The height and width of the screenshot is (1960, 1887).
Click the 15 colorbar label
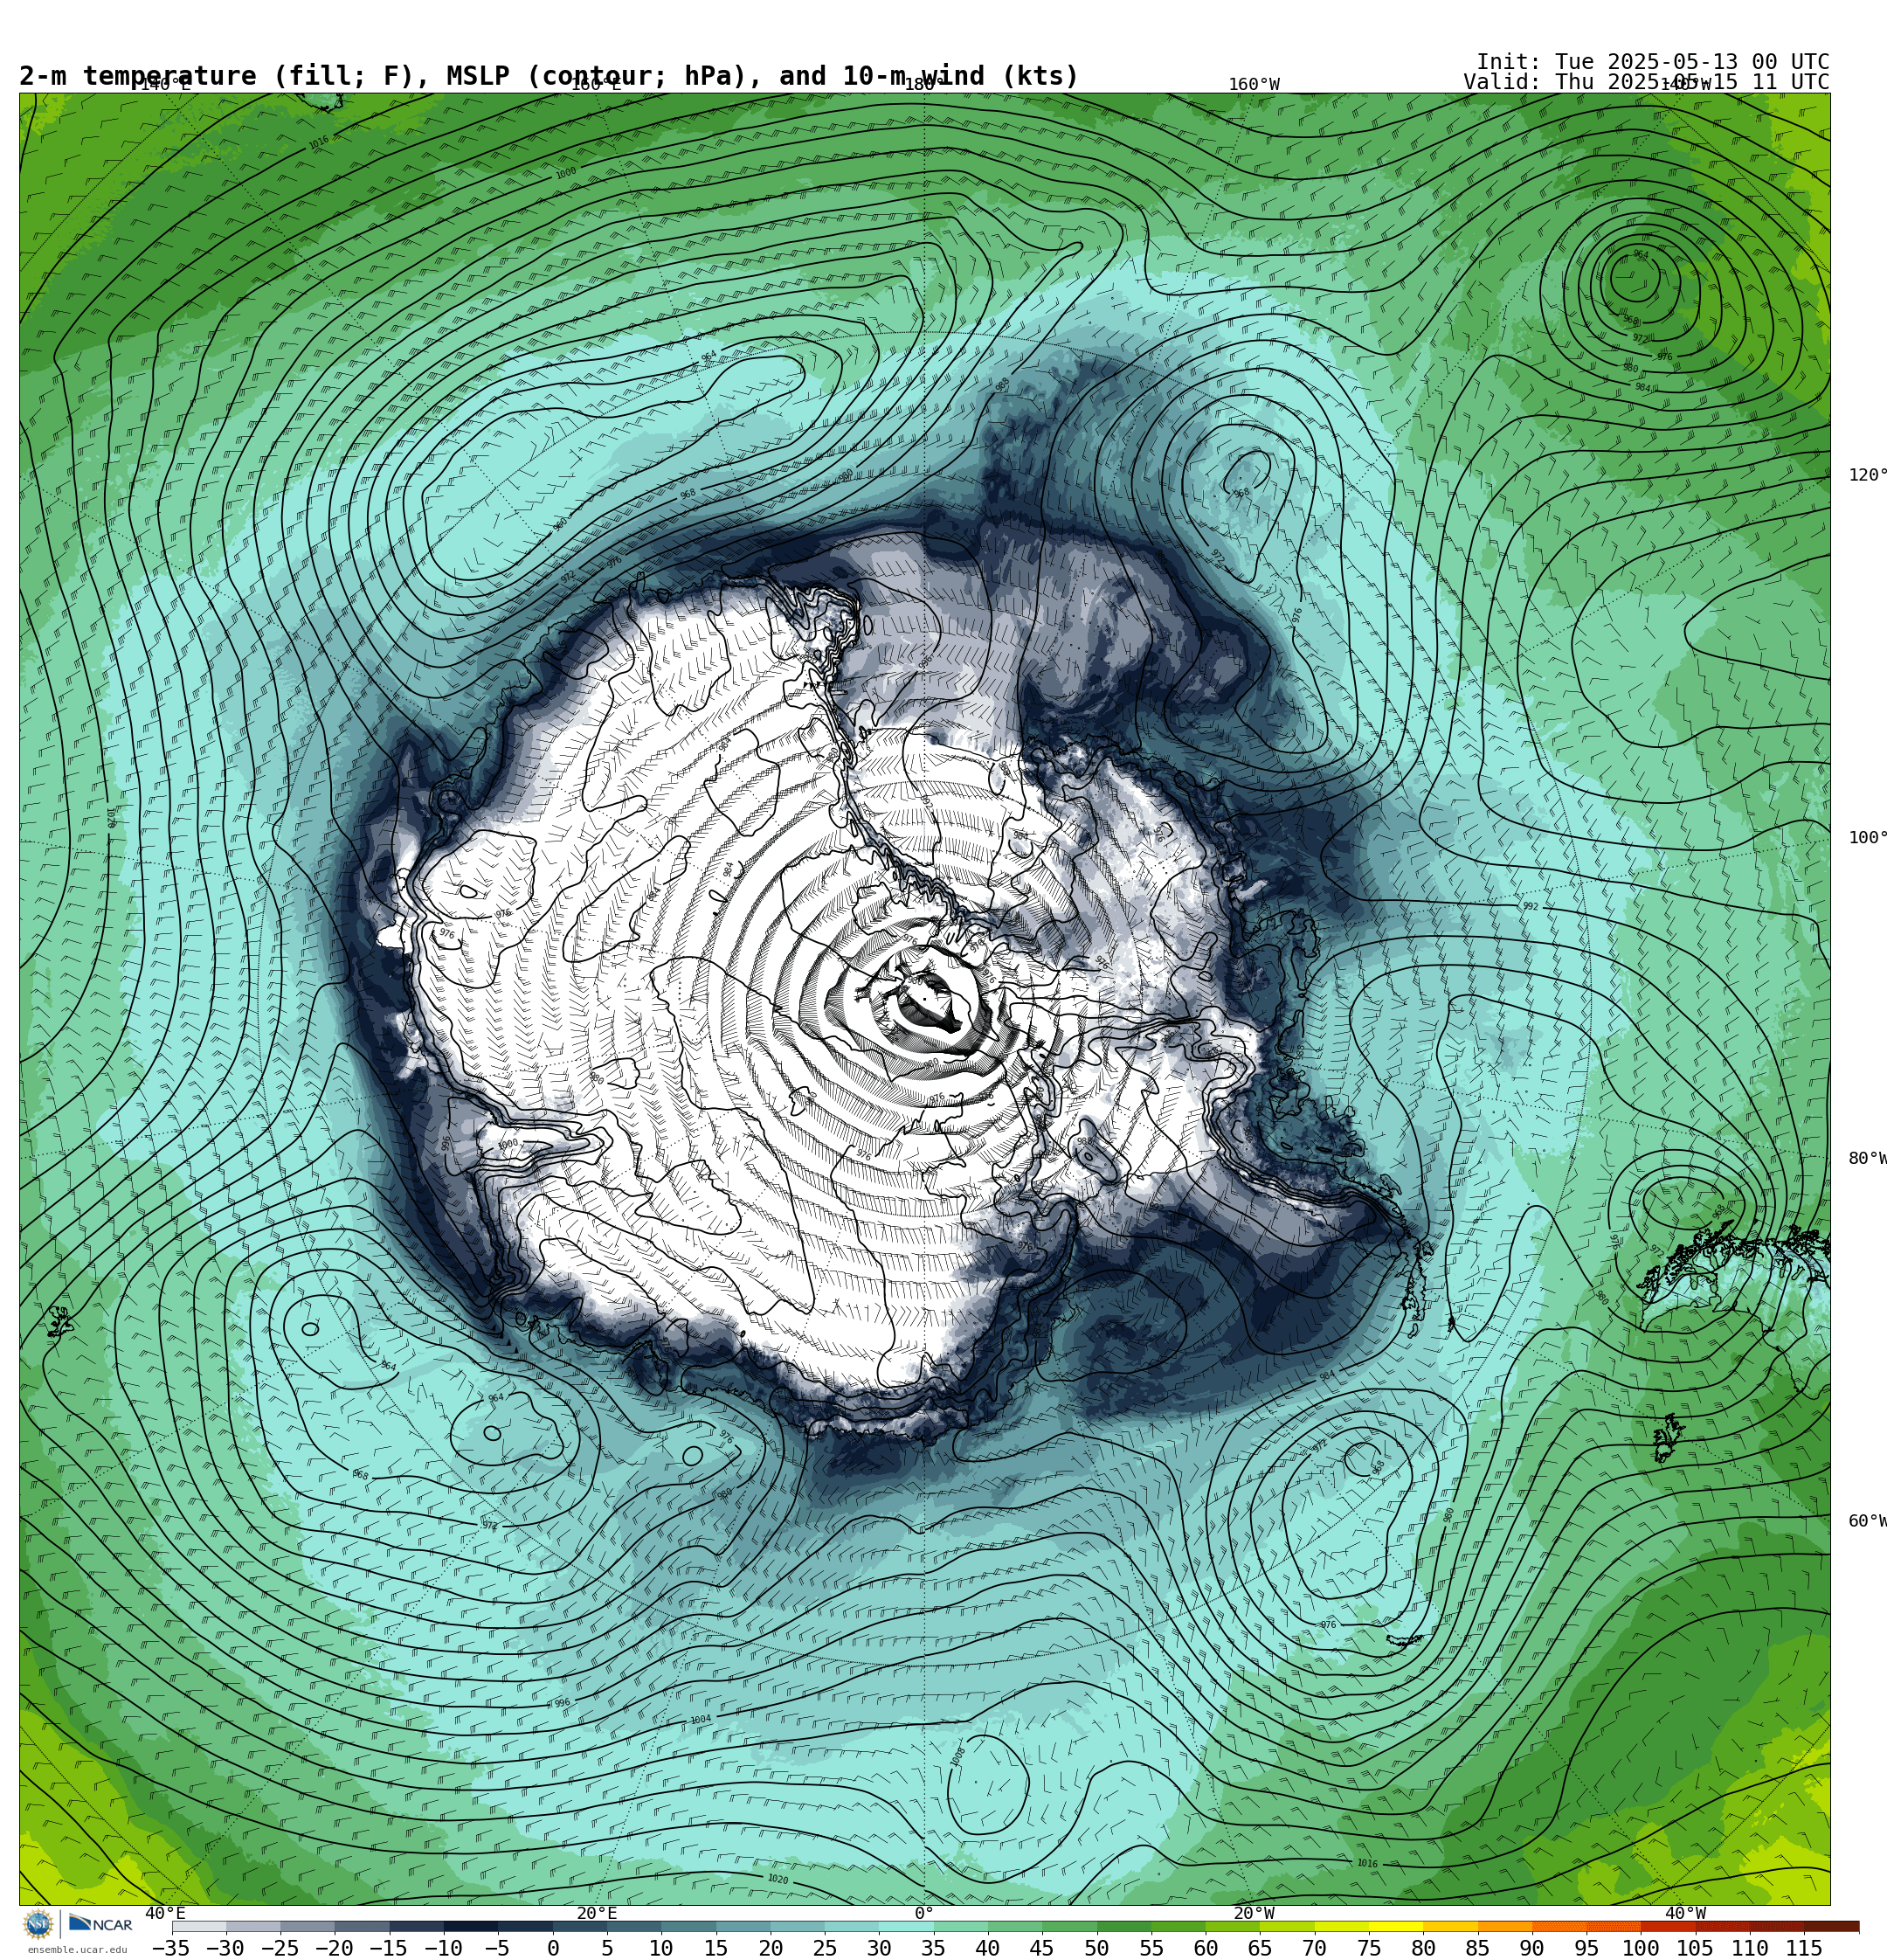pos(716,1948)
